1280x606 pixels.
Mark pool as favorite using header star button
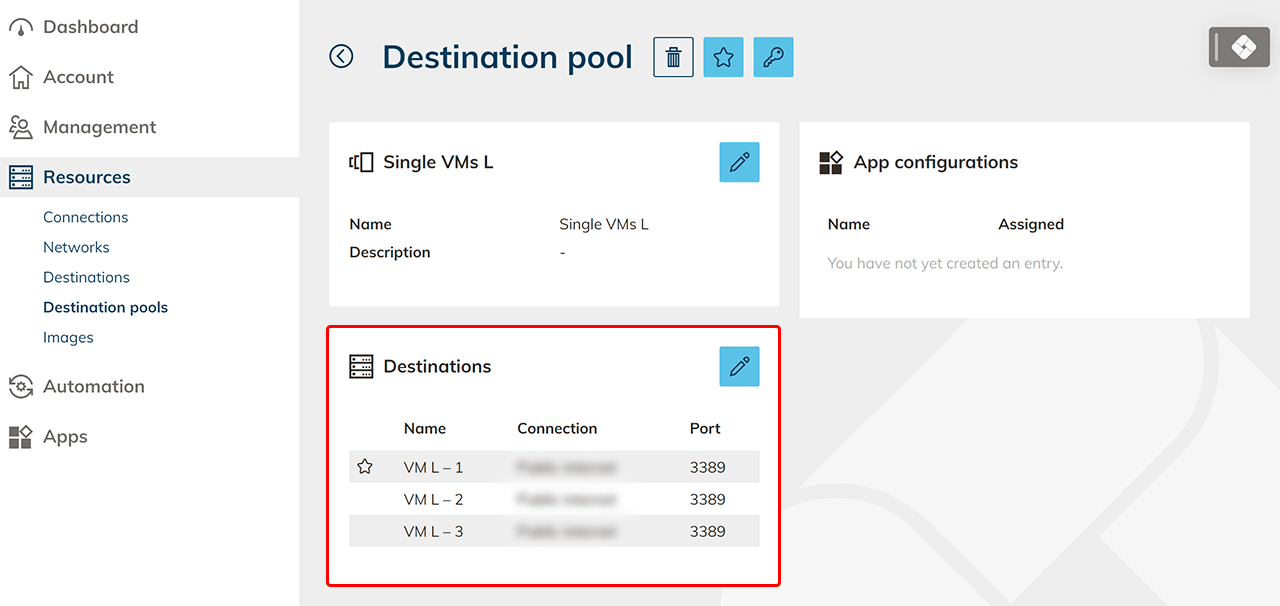point(723,58)
